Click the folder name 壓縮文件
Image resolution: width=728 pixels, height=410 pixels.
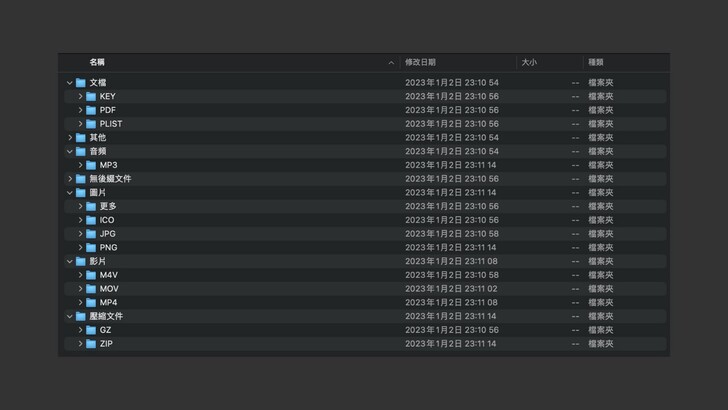pyautogui.click(x=106, y=316)
